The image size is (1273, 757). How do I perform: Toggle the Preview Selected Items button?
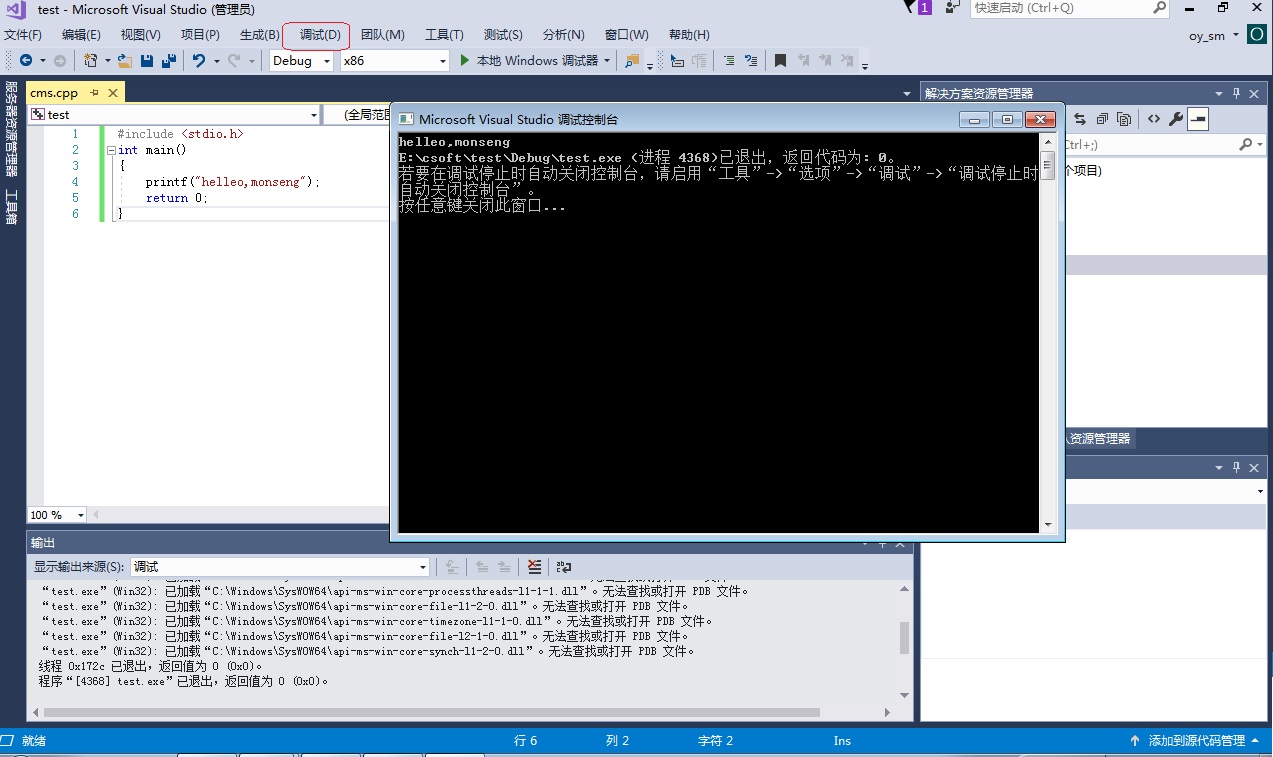pos(1198,119)
